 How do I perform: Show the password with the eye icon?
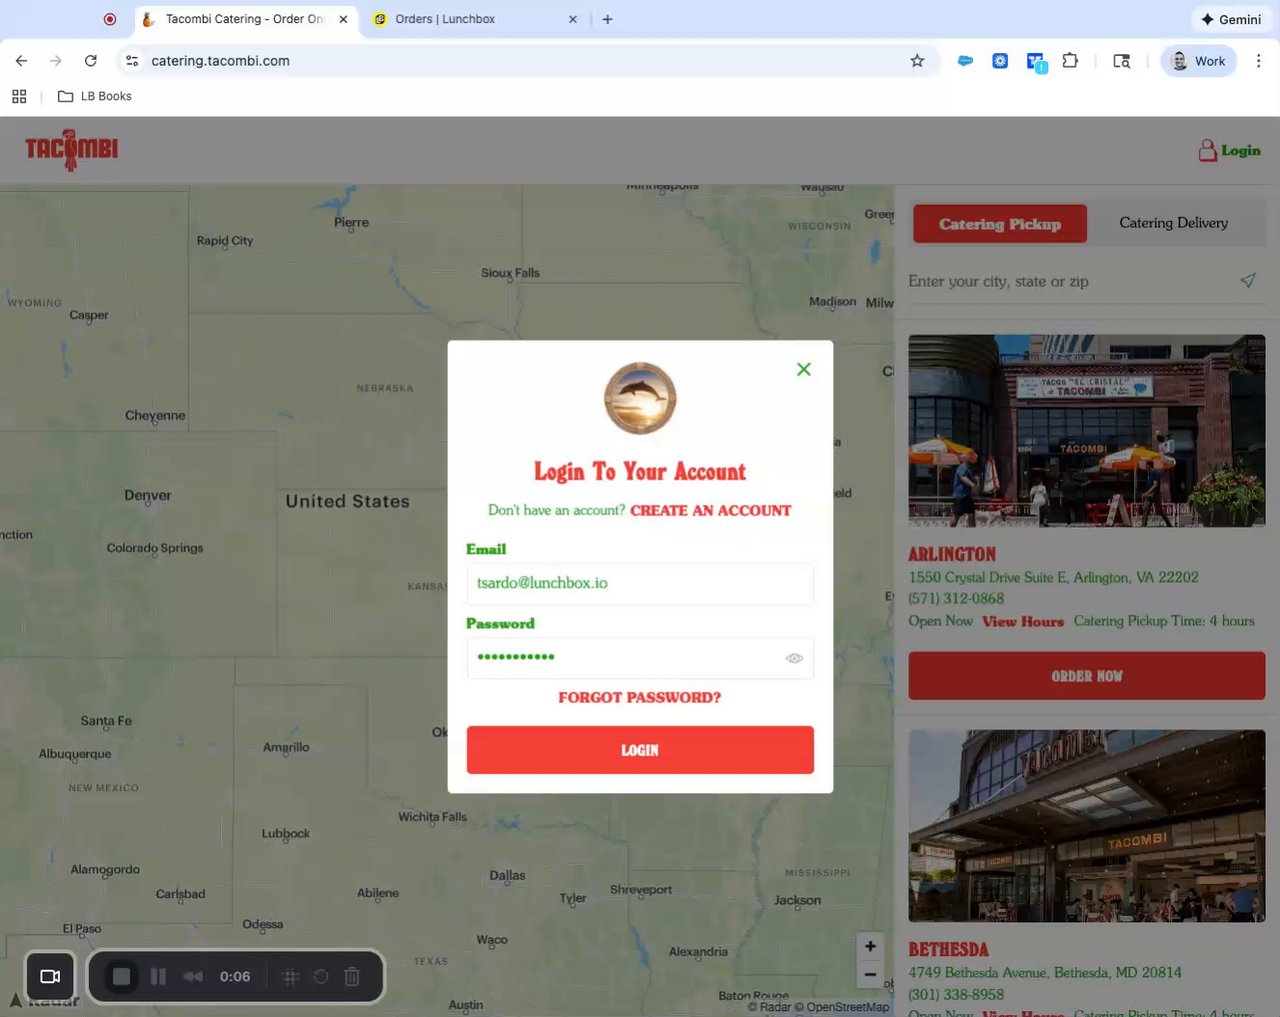point(794,658)
